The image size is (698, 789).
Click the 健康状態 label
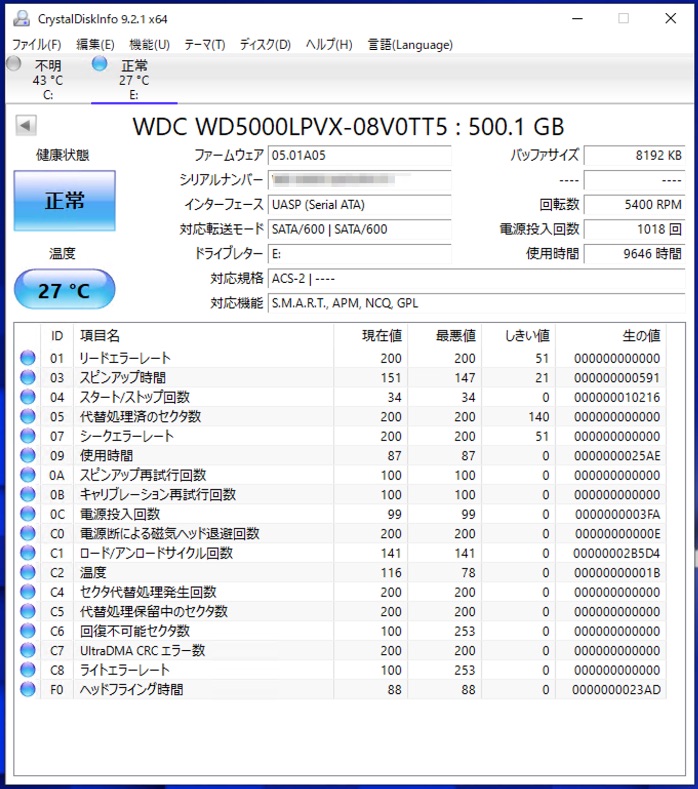point(62,155)
